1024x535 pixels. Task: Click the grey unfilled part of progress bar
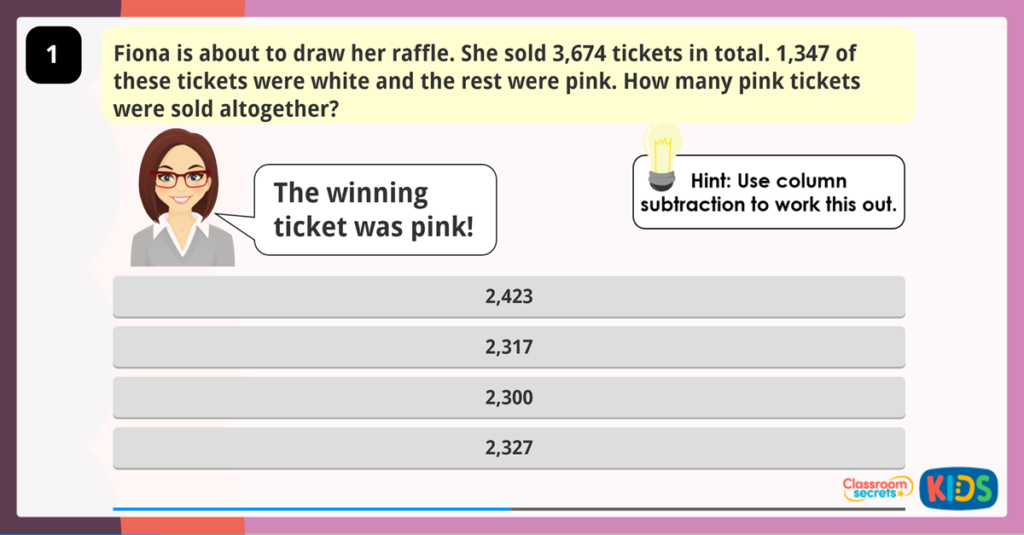(706, 509)
